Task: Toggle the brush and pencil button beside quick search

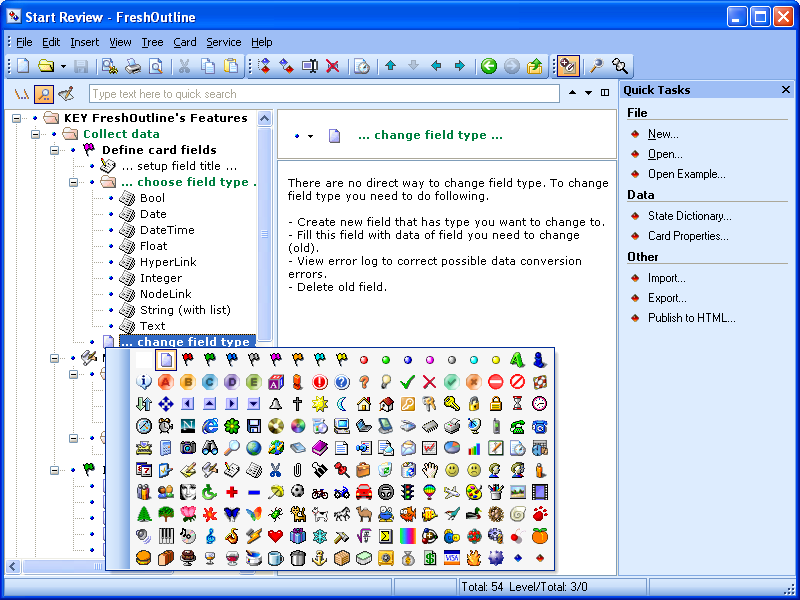Action: tap(66, 94)
